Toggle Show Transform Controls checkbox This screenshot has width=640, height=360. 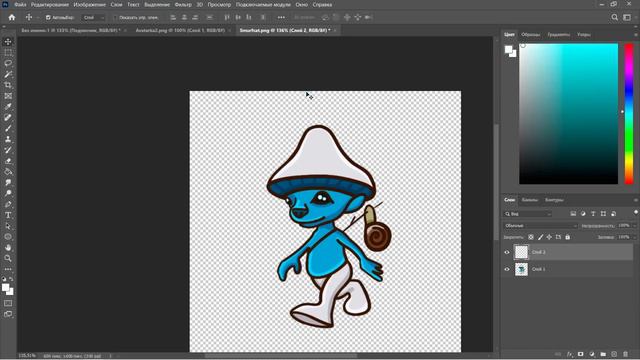115,18
